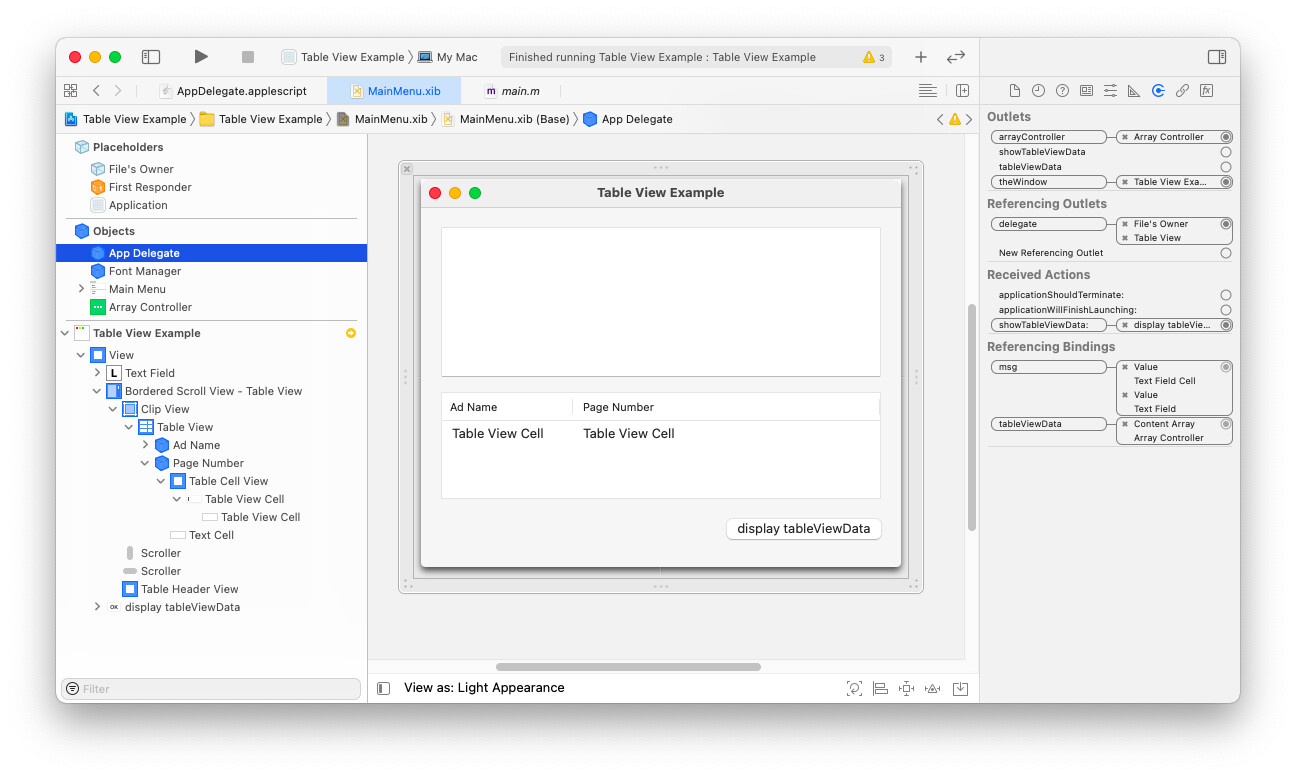Click View as: Light Appearance
This screenshot has width=1296, height=777.
(x=484, y=688)
